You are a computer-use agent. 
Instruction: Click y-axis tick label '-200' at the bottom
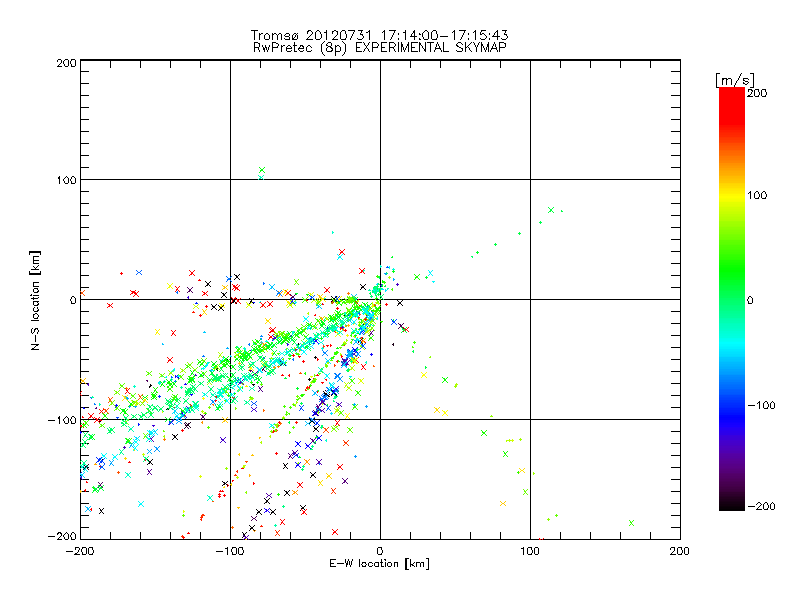[x=62, y=536]
